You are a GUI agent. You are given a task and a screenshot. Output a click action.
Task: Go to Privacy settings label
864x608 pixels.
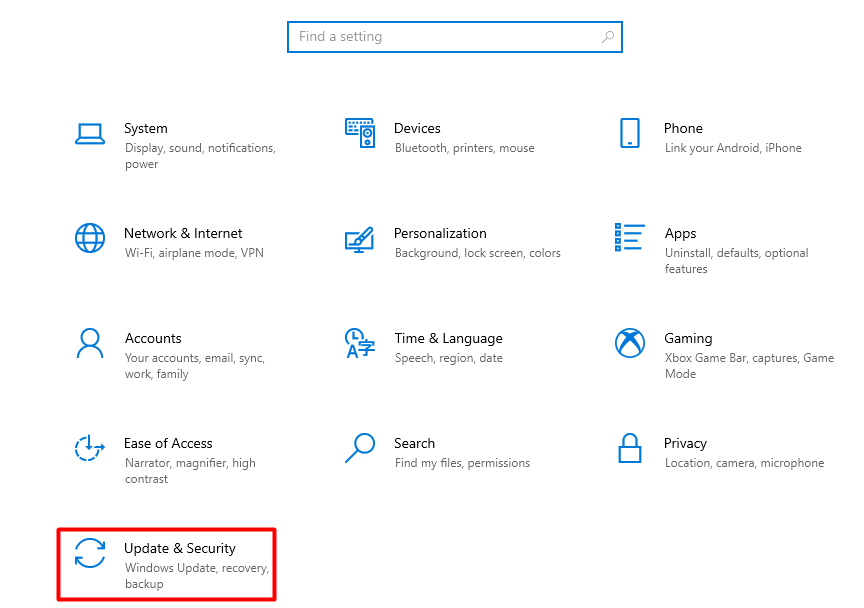coord(685,443)
